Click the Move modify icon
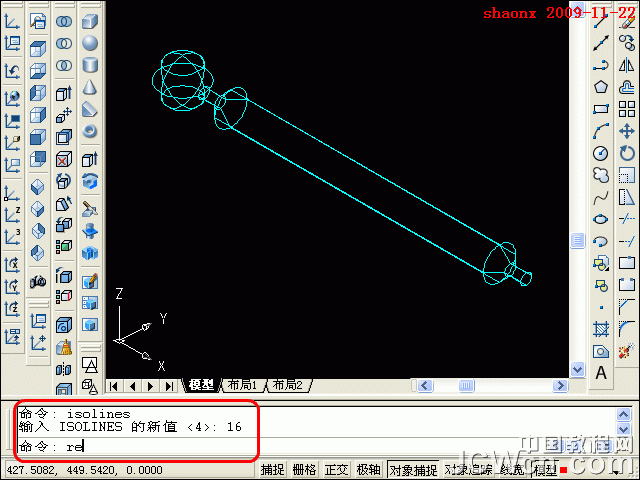Screen dimensions: 640x480 click(627, 131)
